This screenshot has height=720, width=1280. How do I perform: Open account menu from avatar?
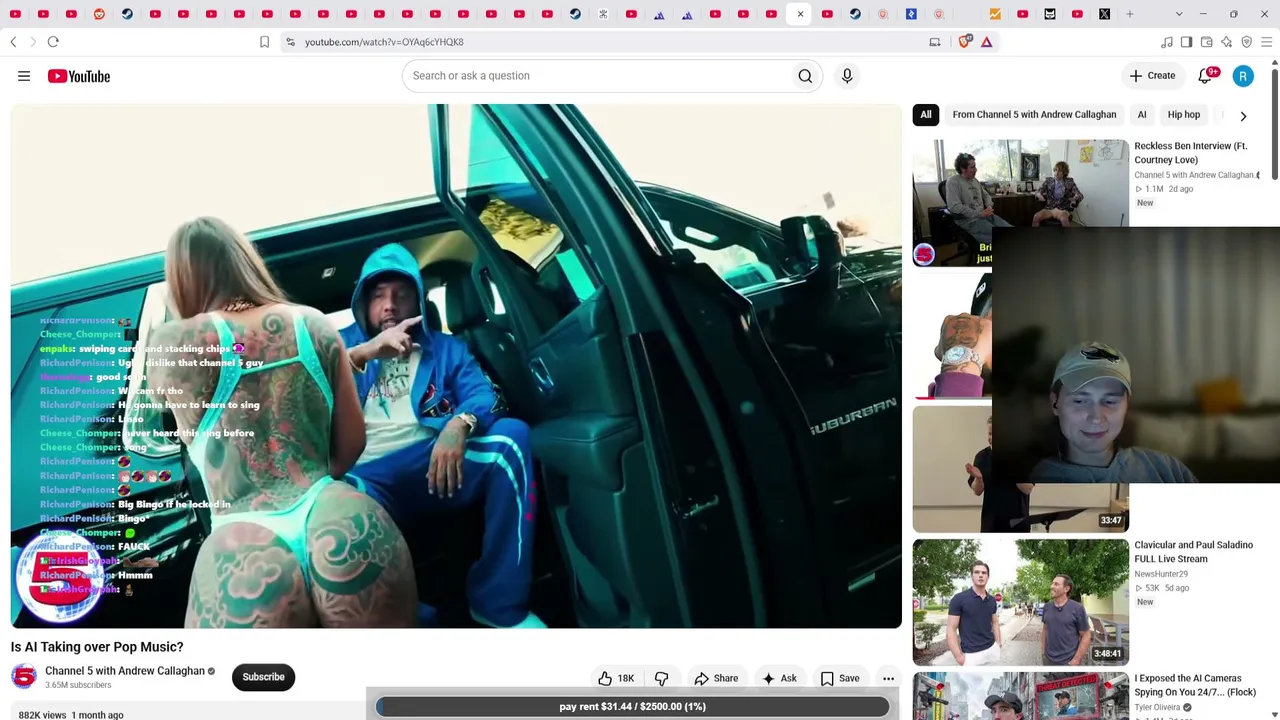click(x=1243, y=76)
